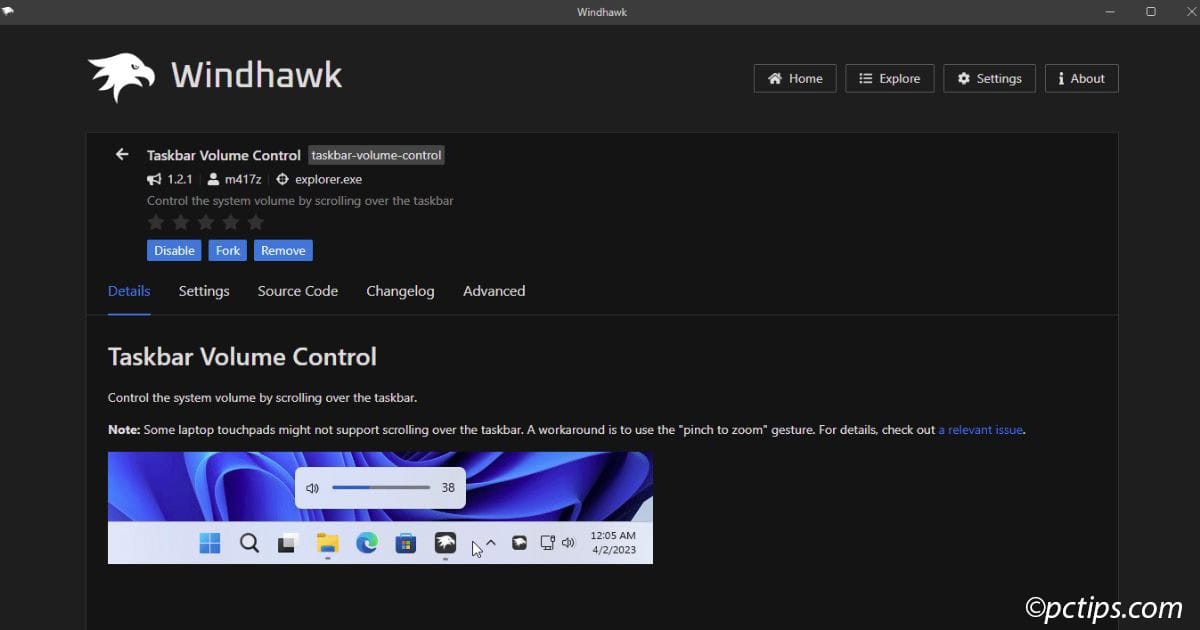Open Windhawk Settings from the header

(x=989, y=78)
